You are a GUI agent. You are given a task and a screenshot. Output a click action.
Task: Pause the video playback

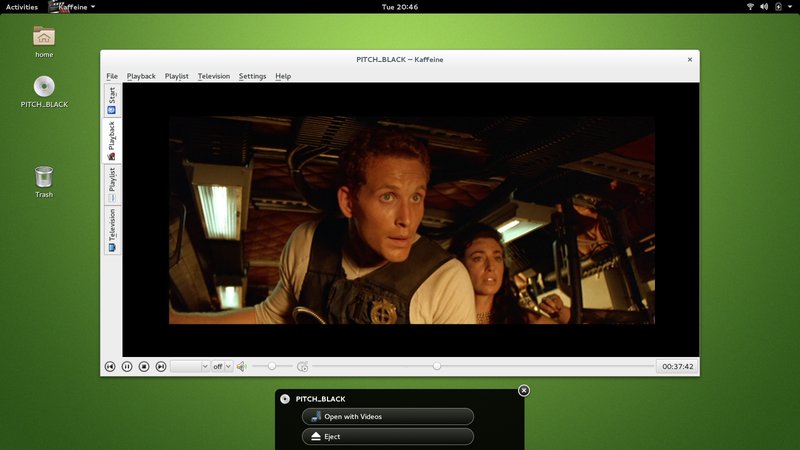(x=127, y=366)
